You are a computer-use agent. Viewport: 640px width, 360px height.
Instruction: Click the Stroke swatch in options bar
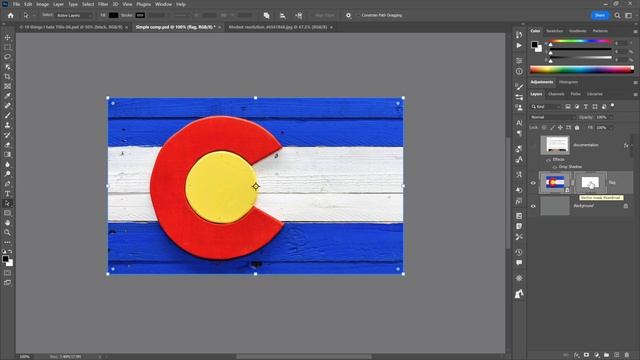[x=140, y=16]
